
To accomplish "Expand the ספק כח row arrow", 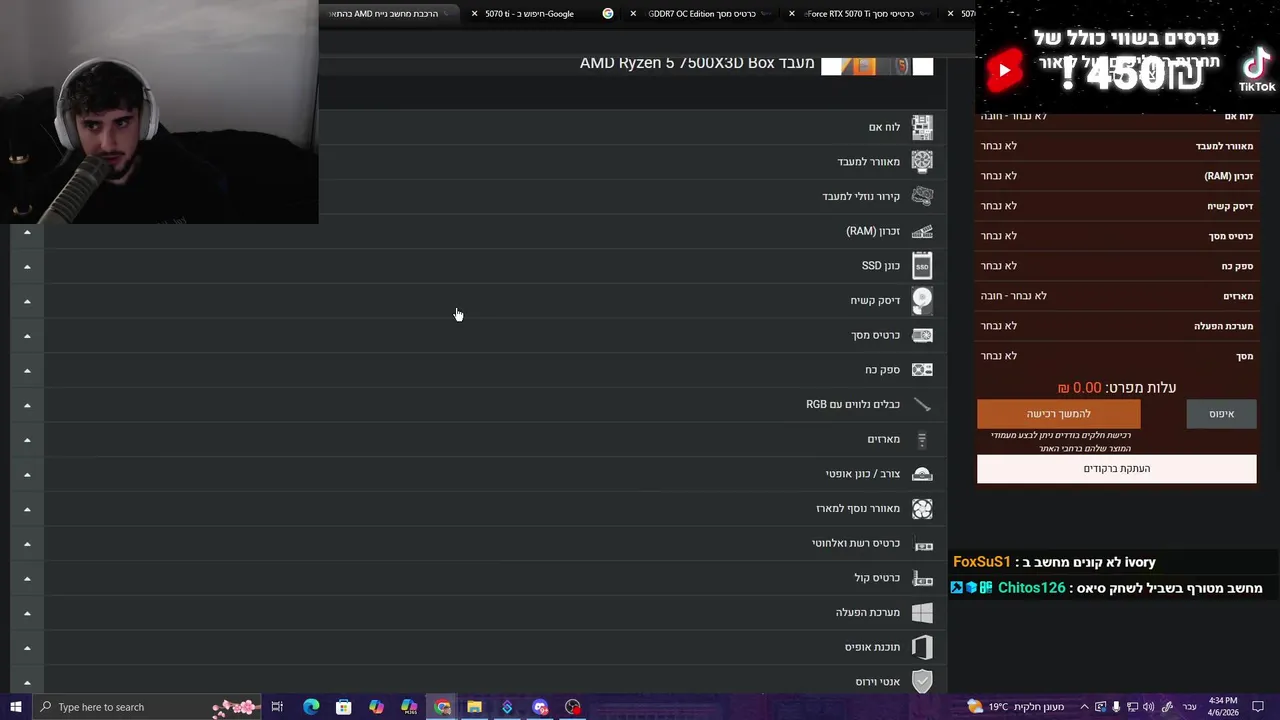I will coord(27,370).
